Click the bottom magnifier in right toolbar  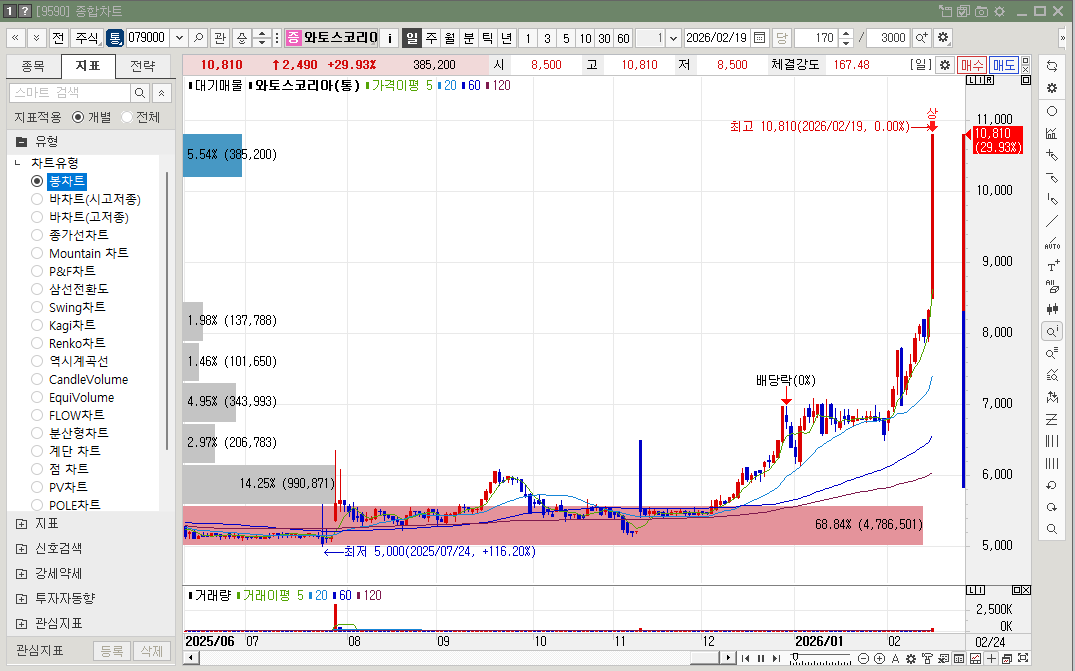1052,529
